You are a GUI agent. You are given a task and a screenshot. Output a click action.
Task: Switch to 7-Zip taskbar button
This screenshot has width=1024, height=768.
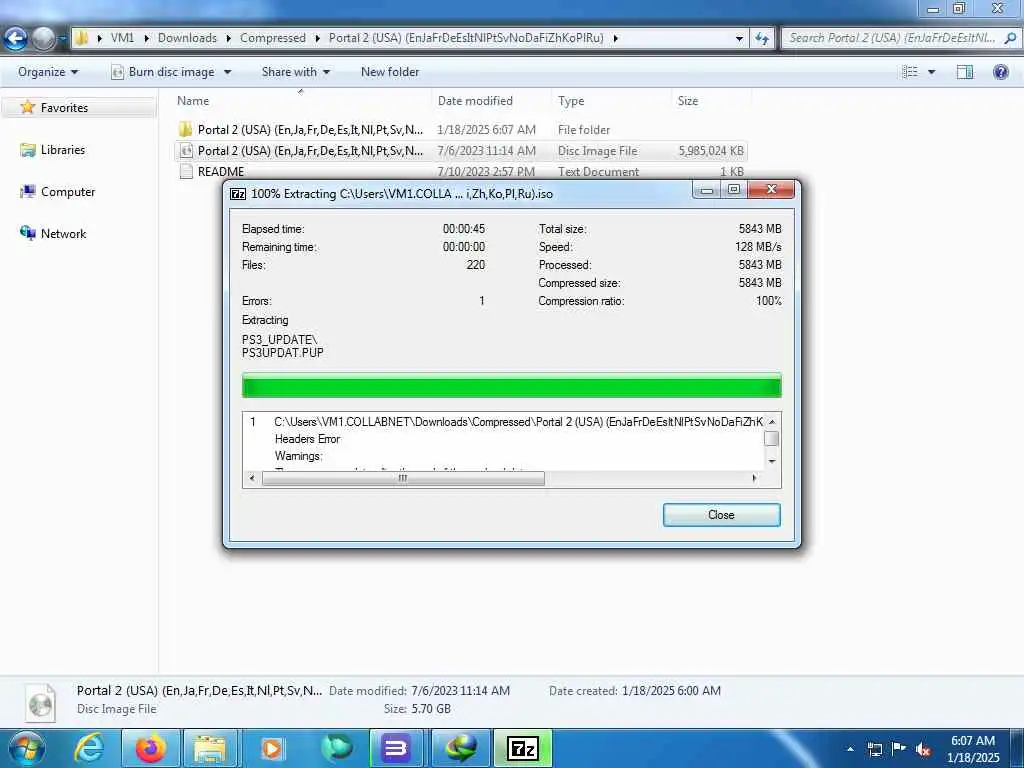[x=522, y=748]
